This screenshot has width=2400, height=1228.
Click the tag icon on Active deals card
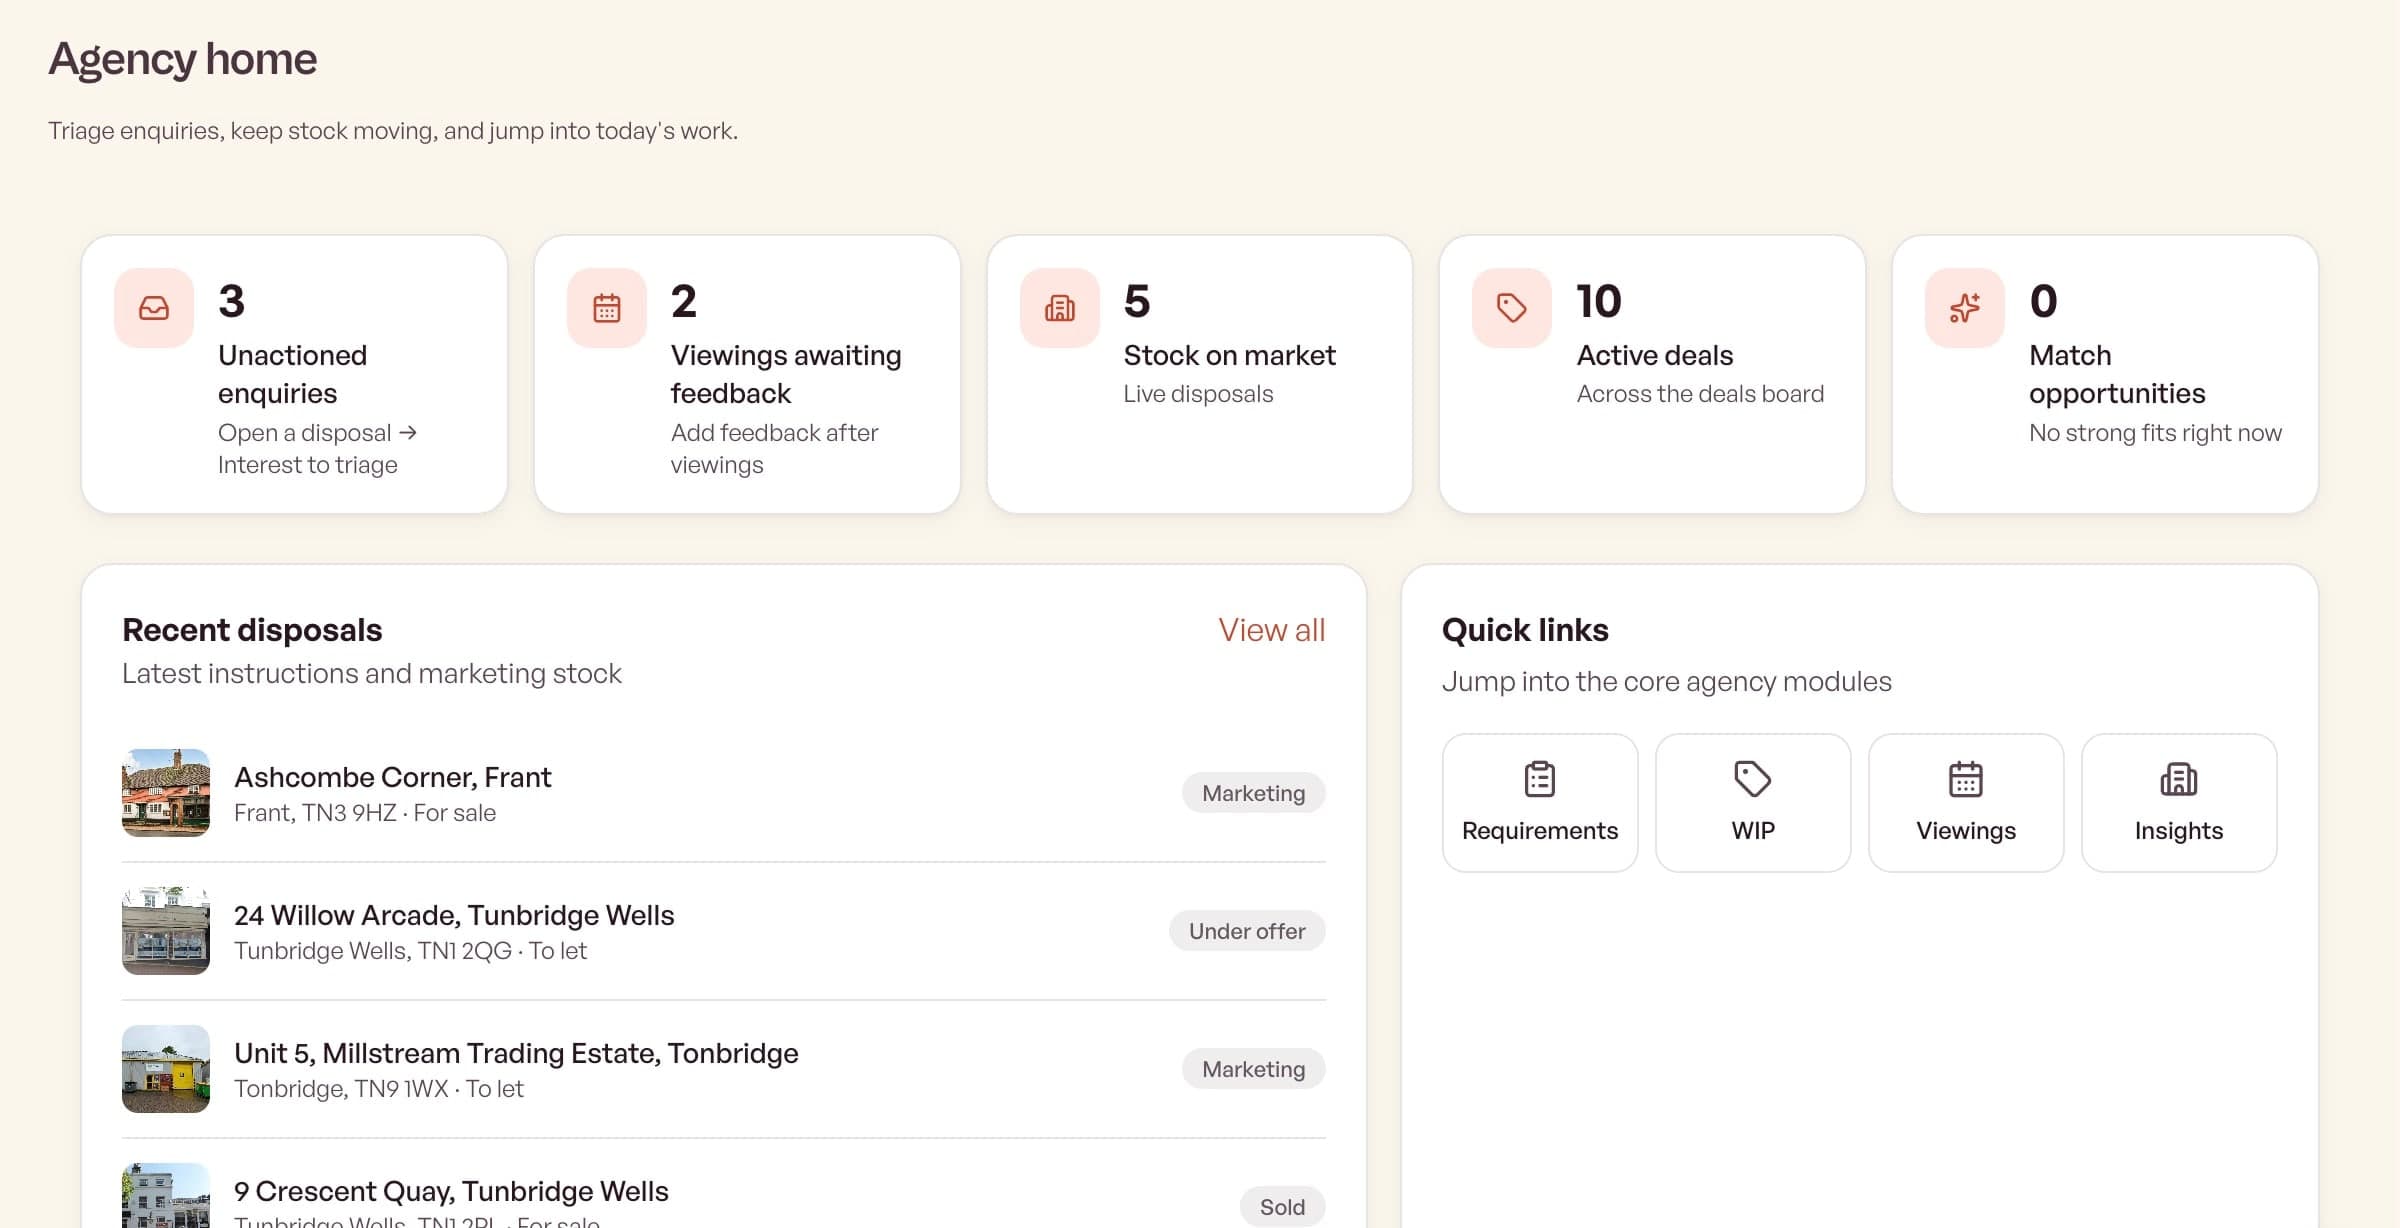click(1512, 308)
